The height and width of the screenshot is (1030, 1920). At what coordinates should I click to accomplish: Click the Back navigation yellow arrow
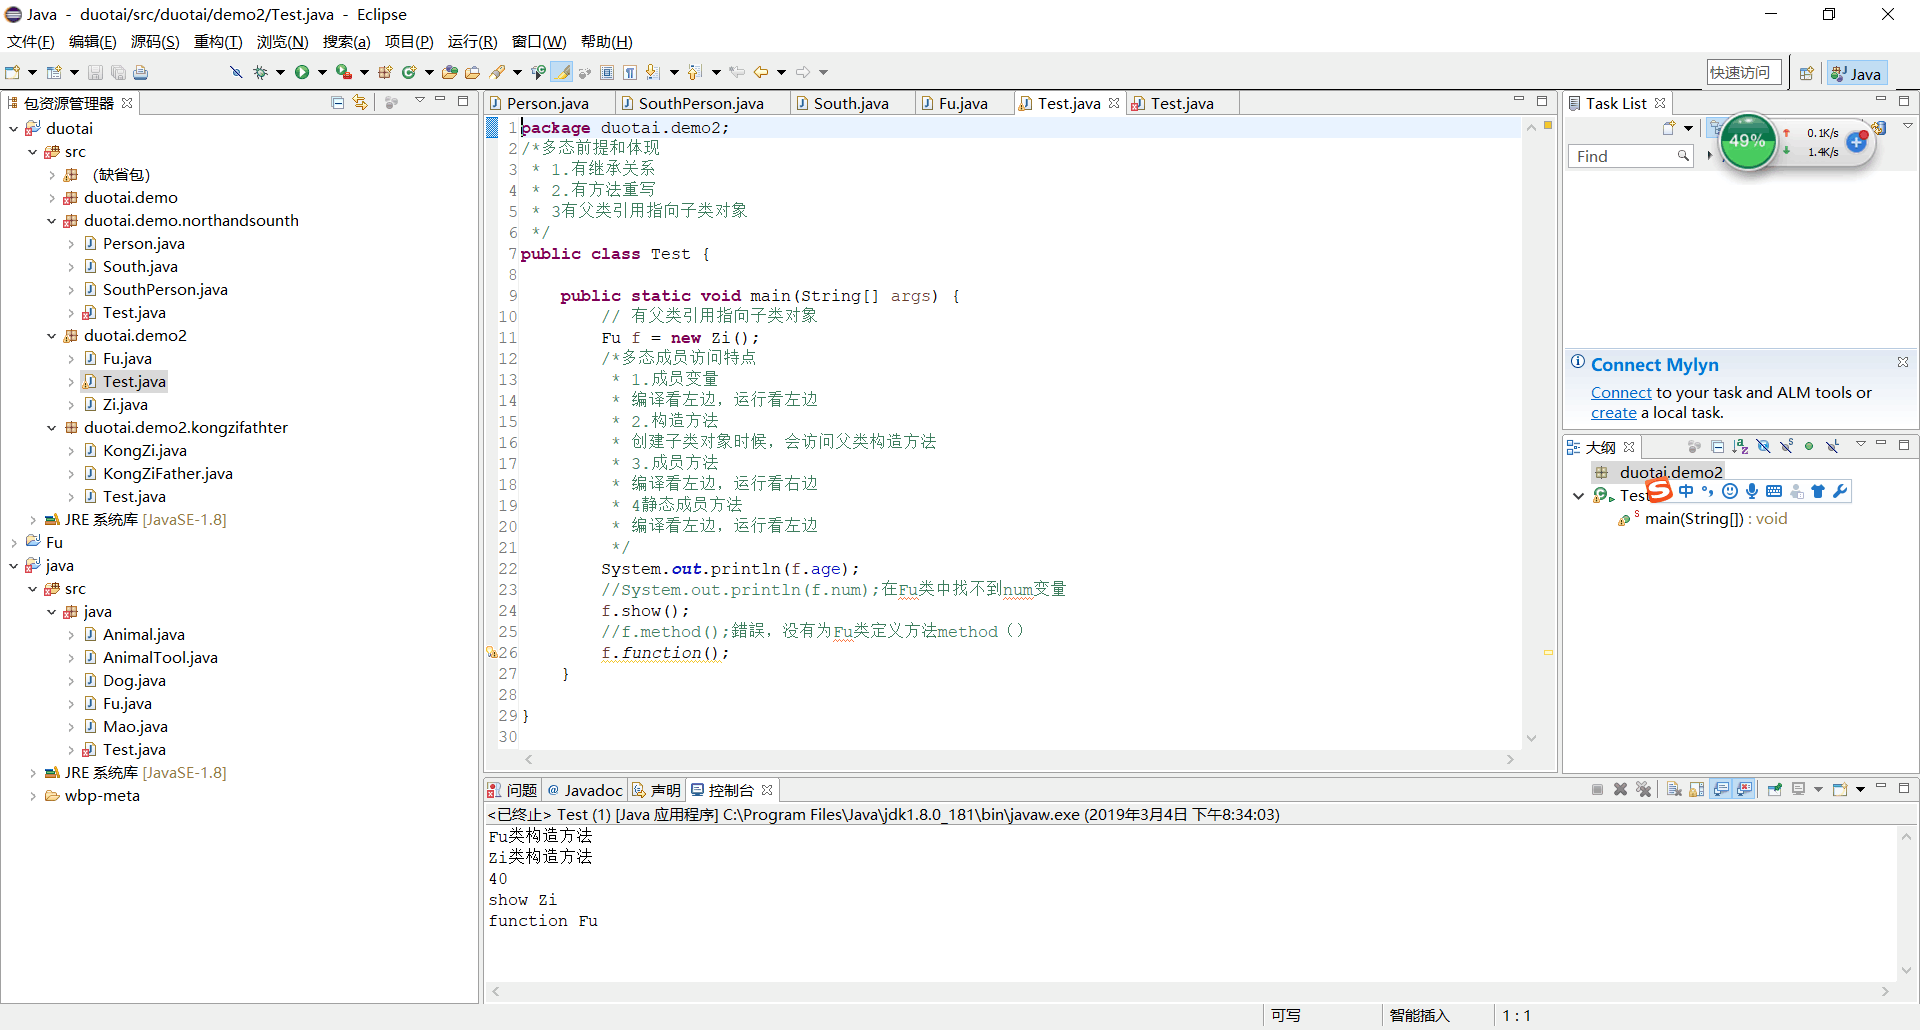pyautogui.click(x=761, y=72)
